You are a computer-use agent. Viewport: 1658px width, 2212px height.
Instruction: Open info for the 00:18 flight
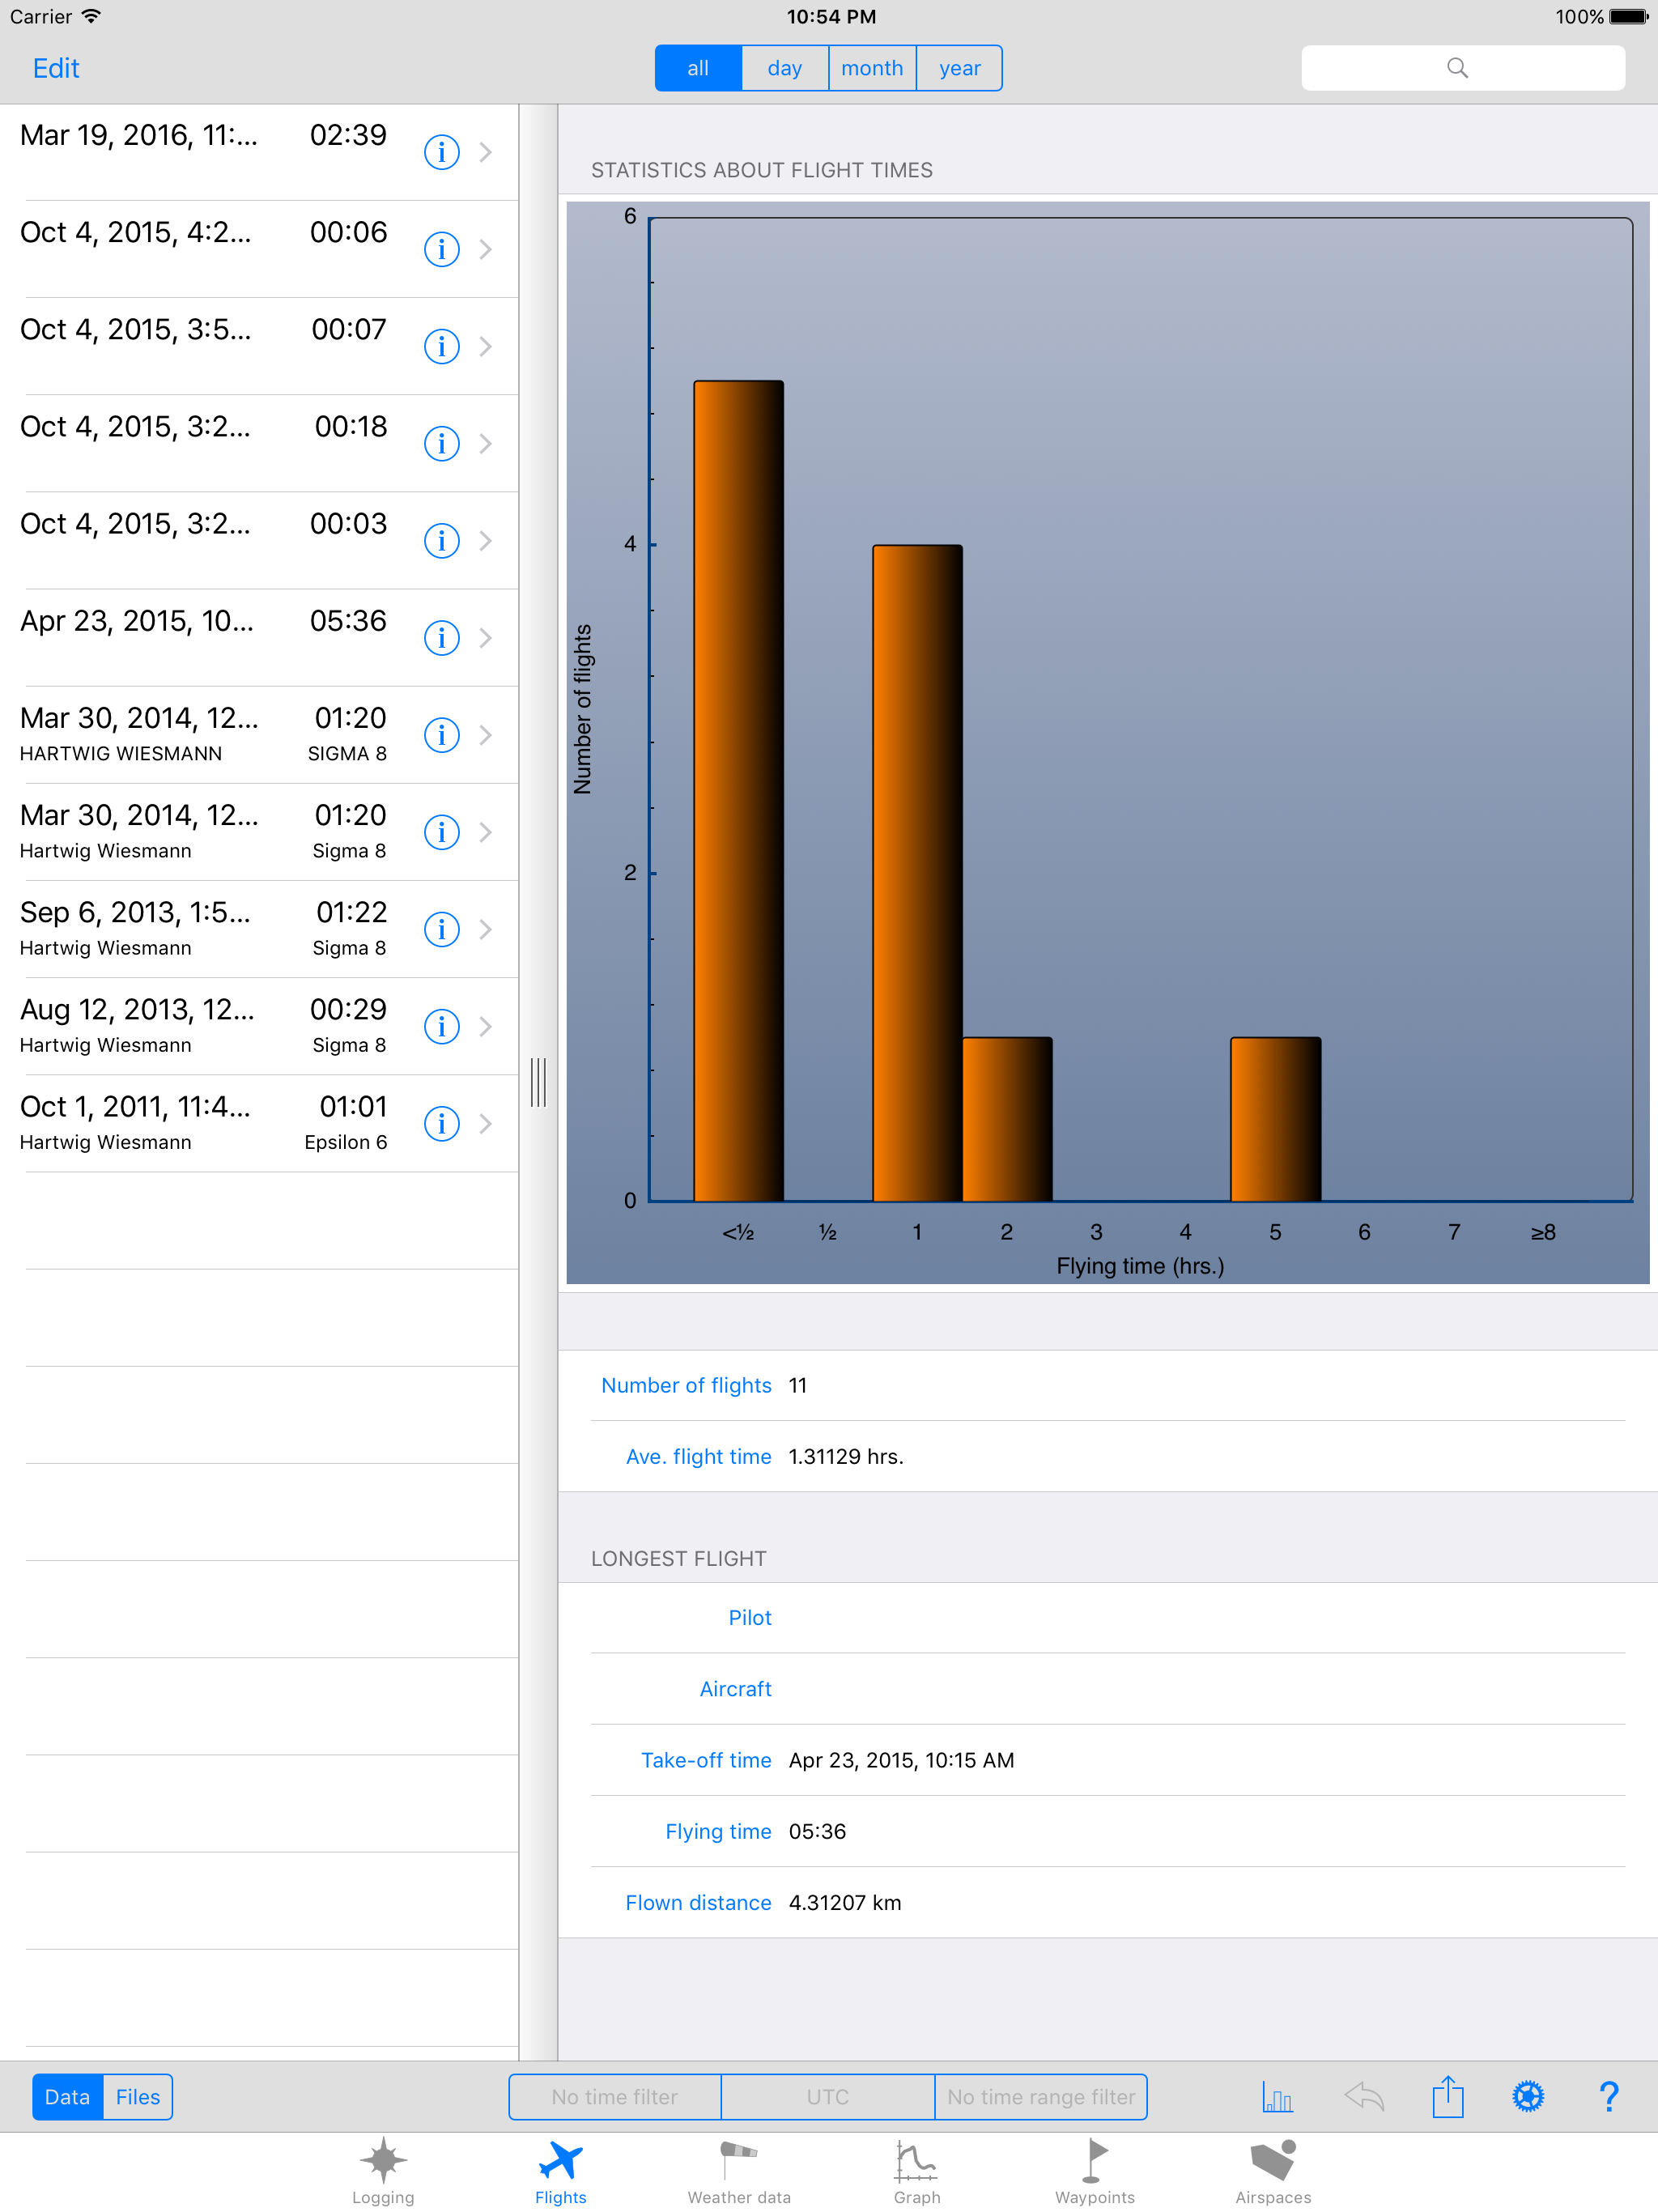[x=441, y=443]
